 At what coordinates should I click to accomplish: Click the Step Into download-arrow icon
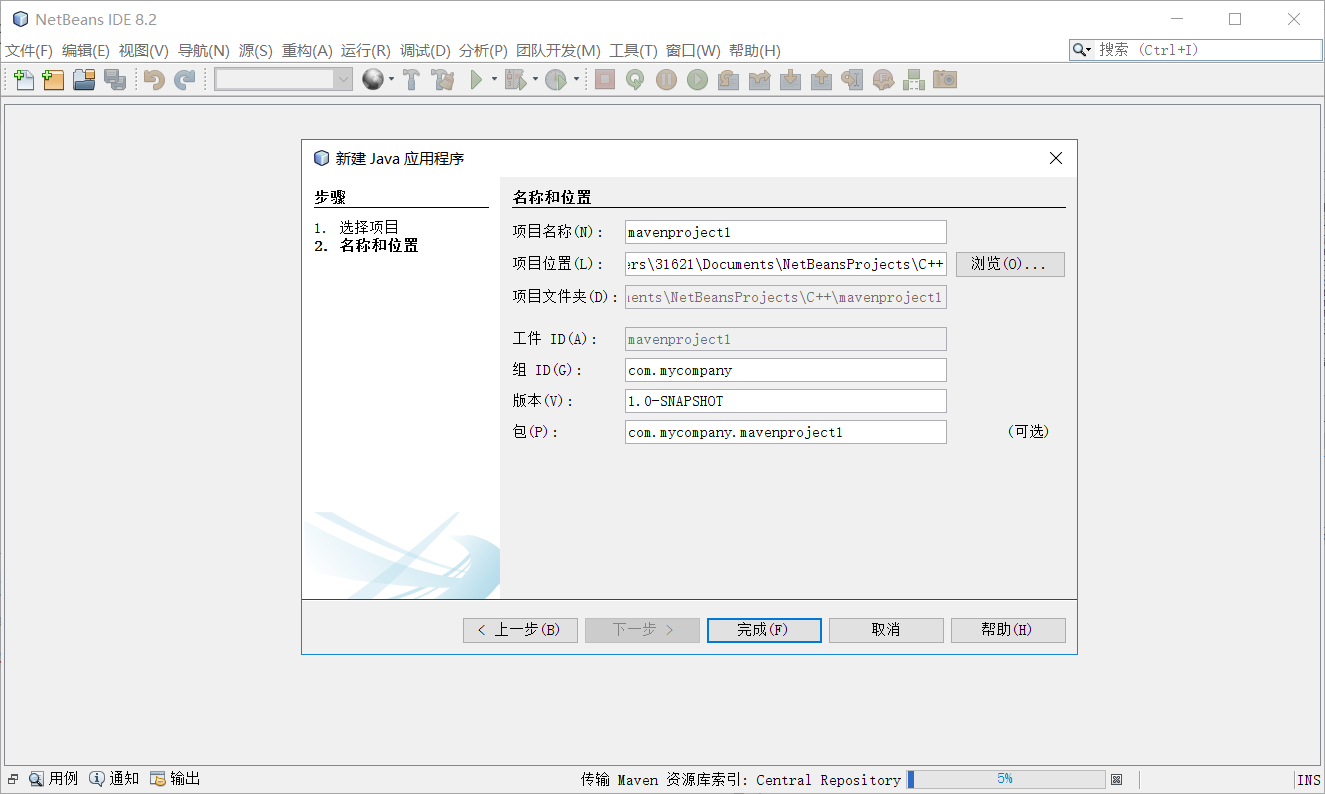coord(790,80)
